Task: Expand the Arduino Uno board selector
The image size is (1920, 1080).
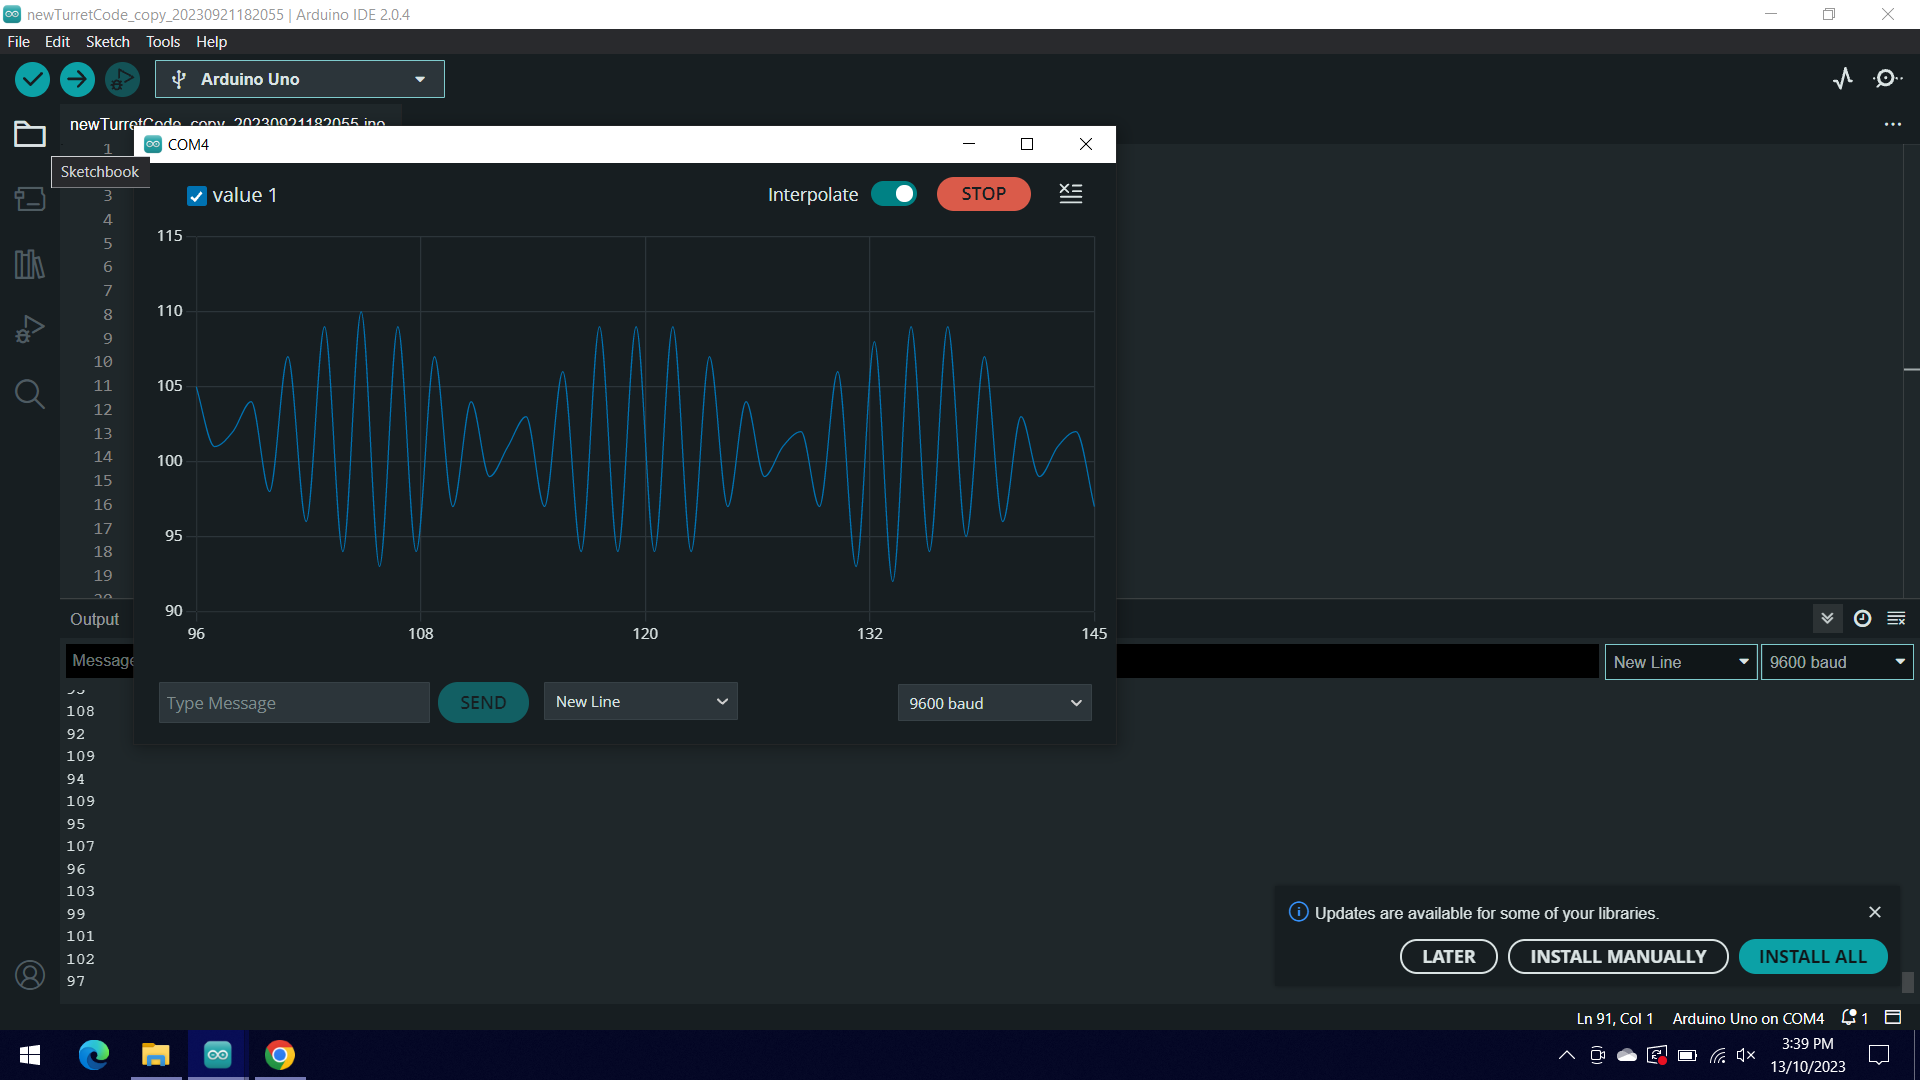Action: (x=299, y=79)
